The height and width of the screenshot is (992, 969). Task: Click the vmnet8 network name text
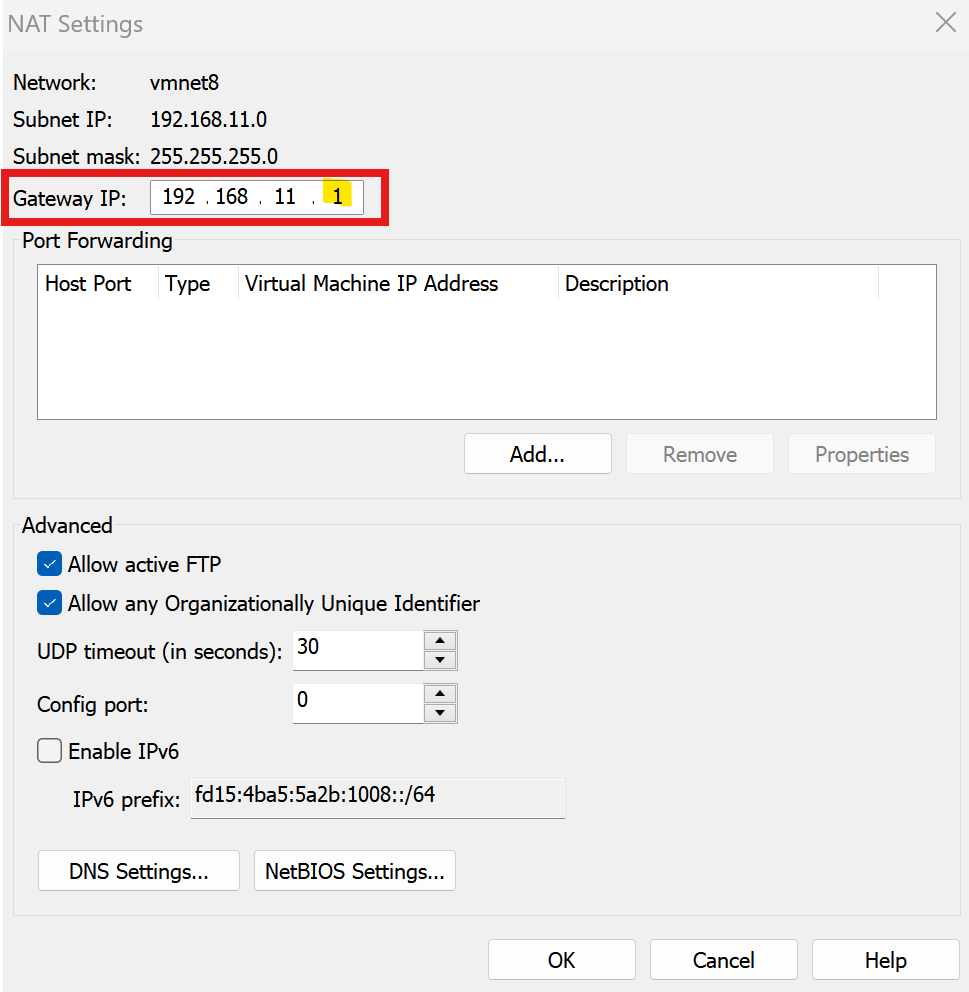pyautogui.click(x=184, y=82)
